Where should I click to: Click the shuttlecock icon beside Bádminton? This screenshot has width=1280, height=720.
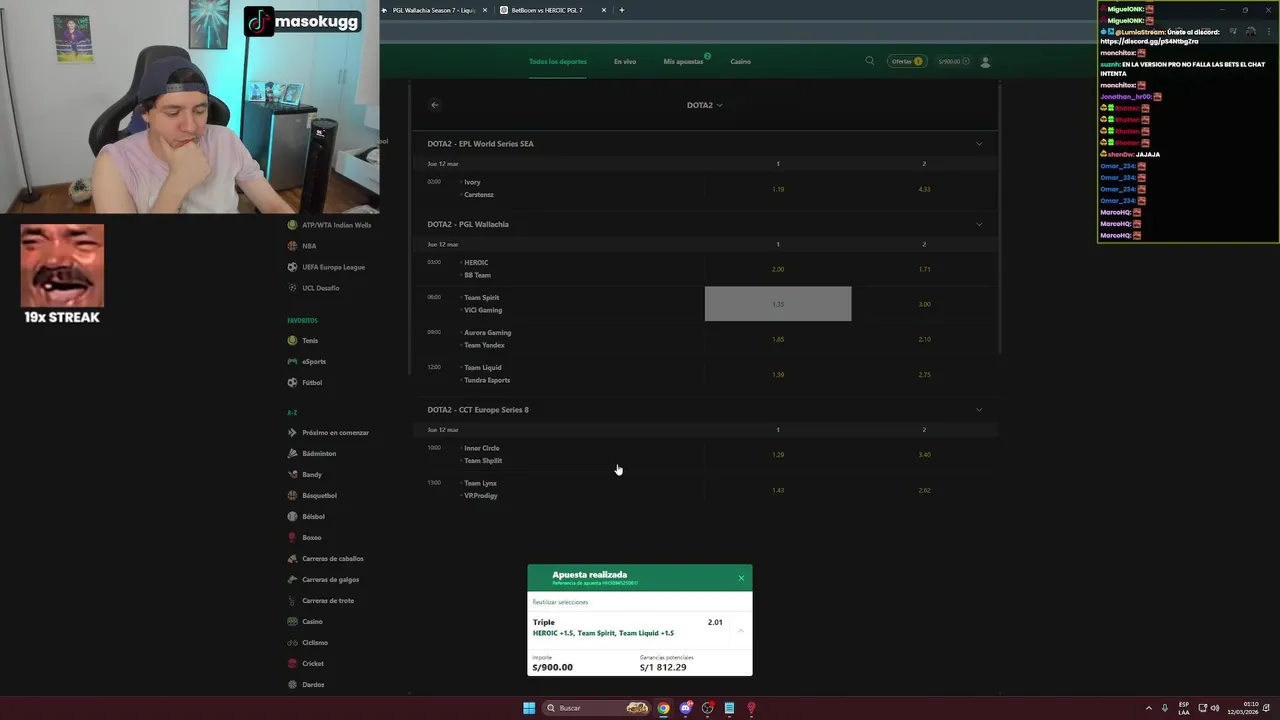pos(292,454)
